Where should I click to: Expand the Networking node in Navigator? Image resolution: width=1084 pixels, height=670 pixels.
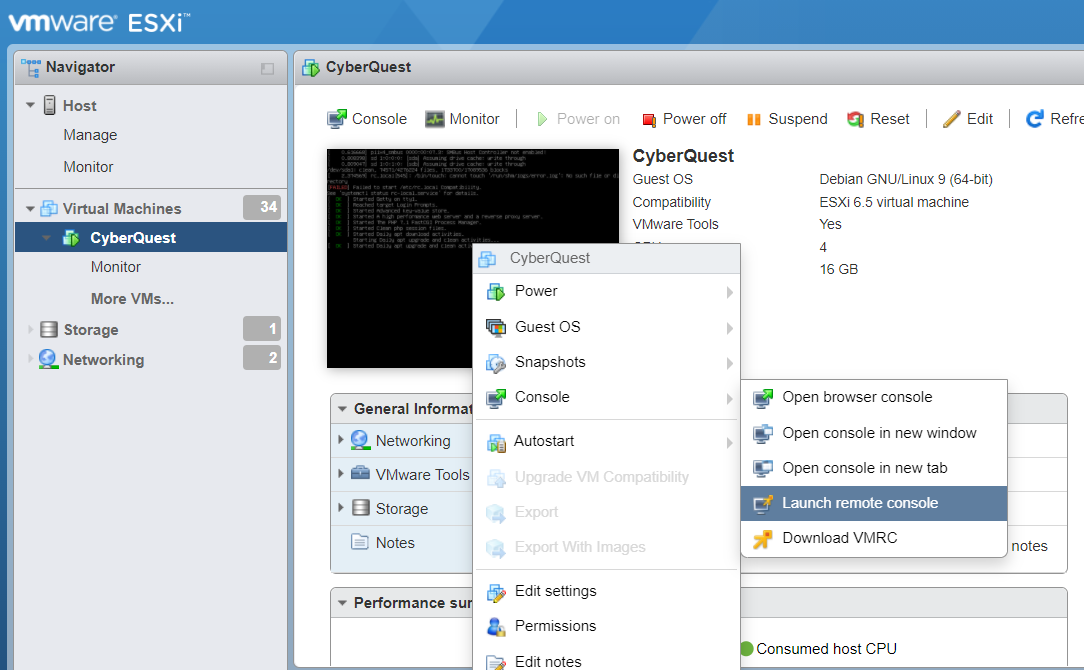[30, 358]
